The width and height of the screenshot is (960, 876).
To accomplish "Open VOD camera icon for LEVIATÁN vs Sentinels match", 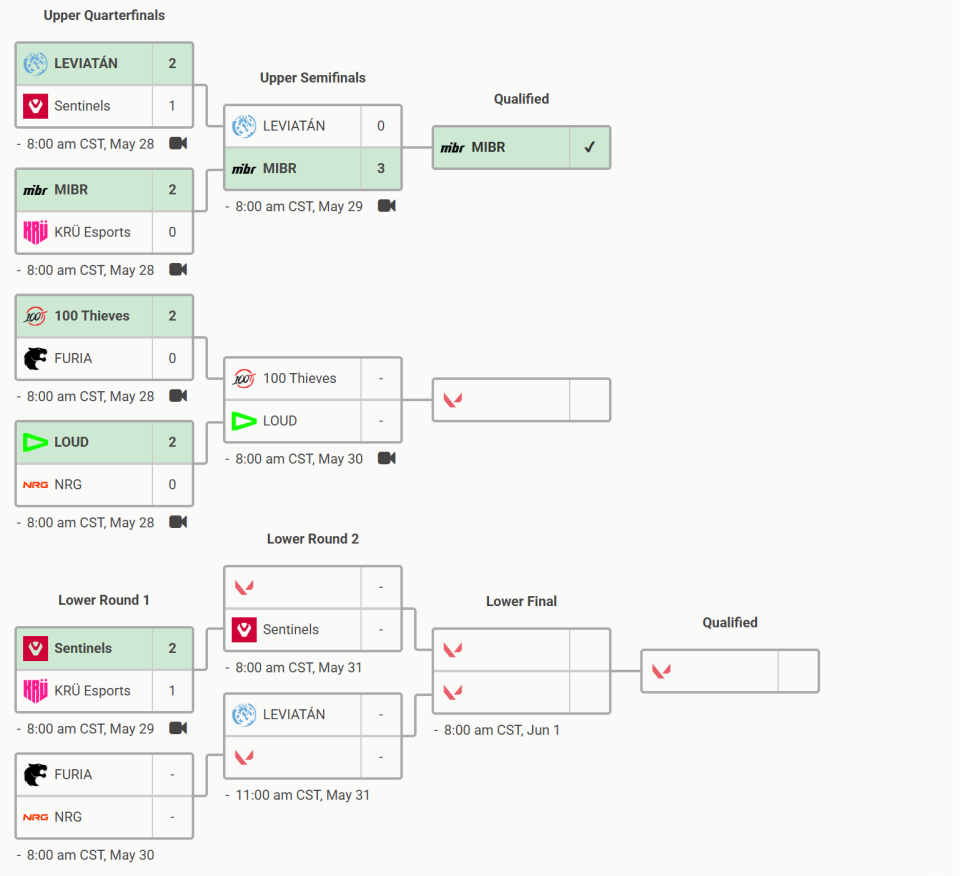I will click(x=178, y=143).
